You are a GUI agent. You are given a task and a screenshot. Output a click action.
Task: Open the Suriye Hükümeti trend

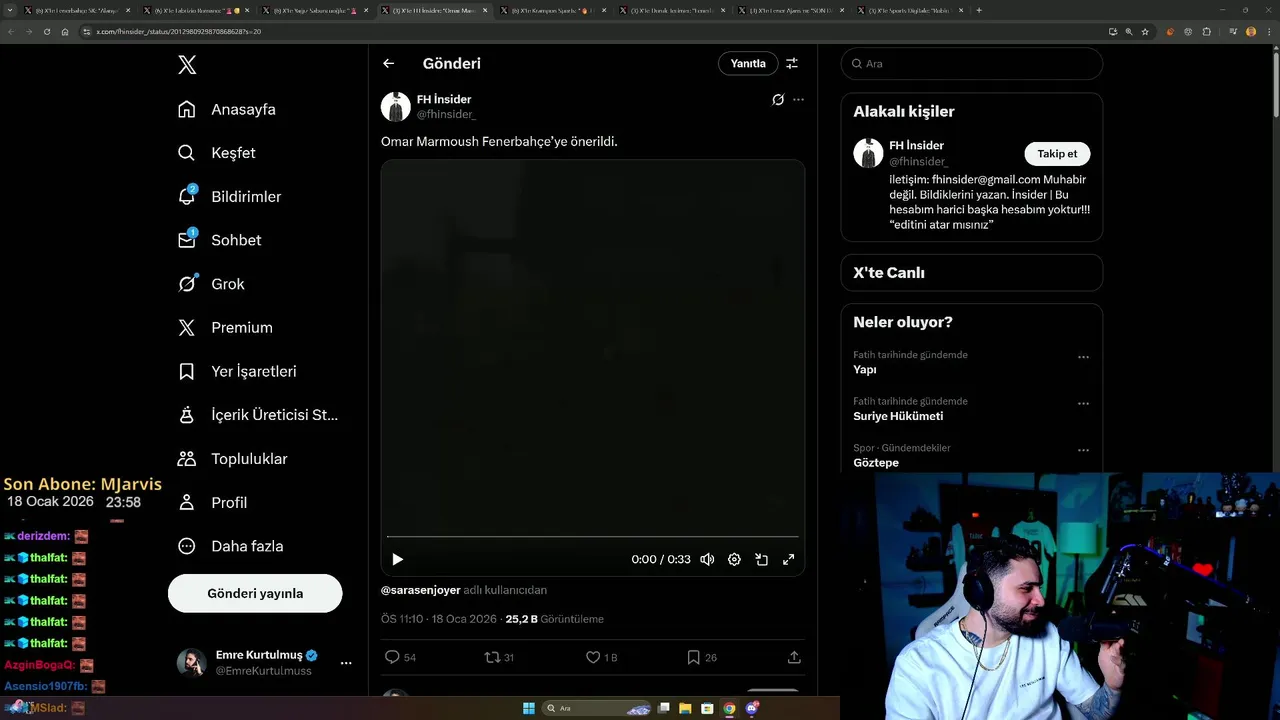pyautogui.click(x=898, y=416)
